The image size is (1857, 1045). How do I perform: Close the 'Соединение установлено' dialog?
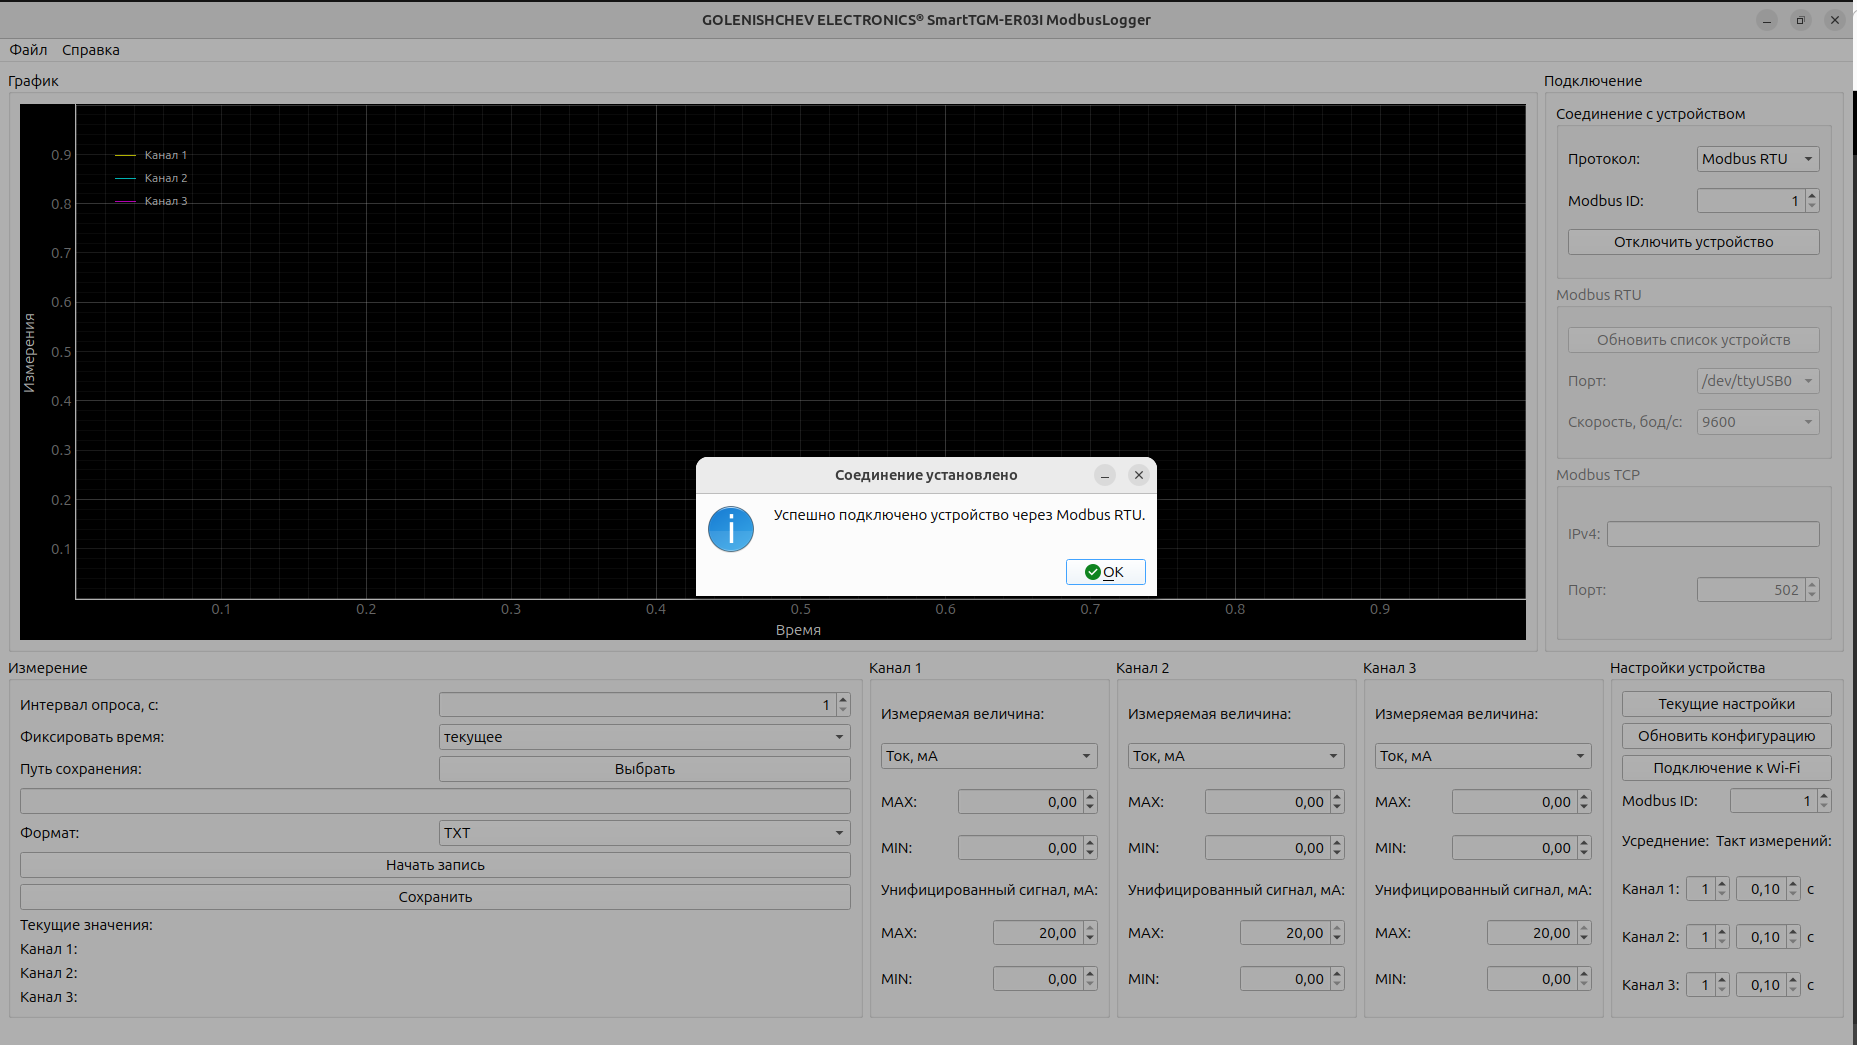click(1138, 475)
